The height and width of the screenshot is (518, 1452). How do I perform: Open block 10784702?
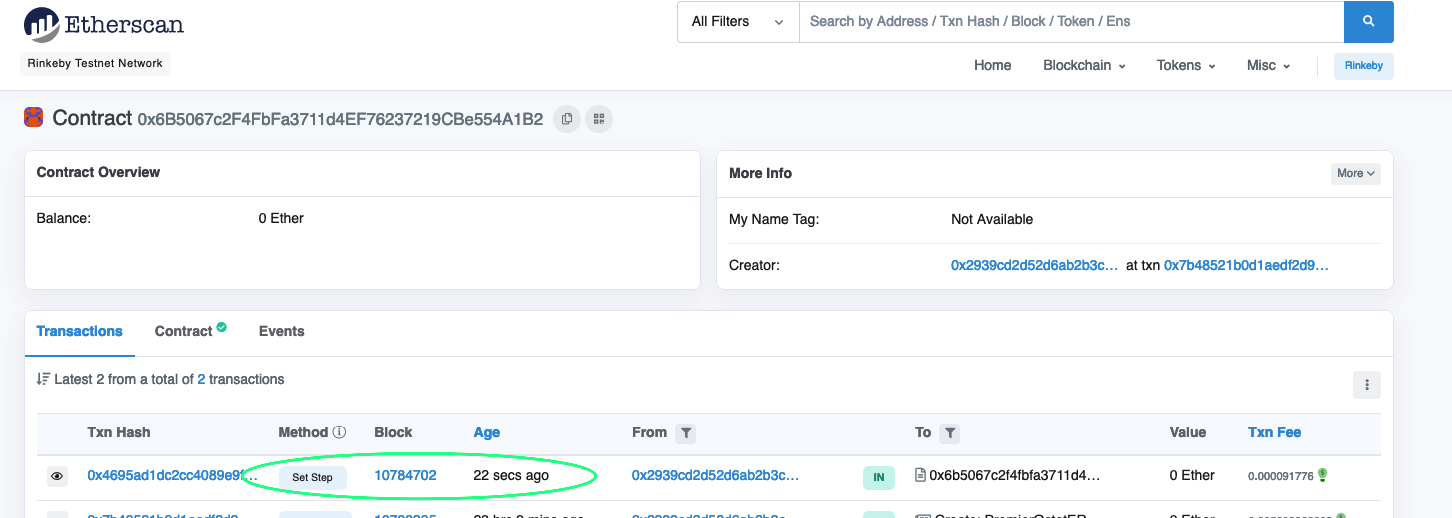(405, 475)
